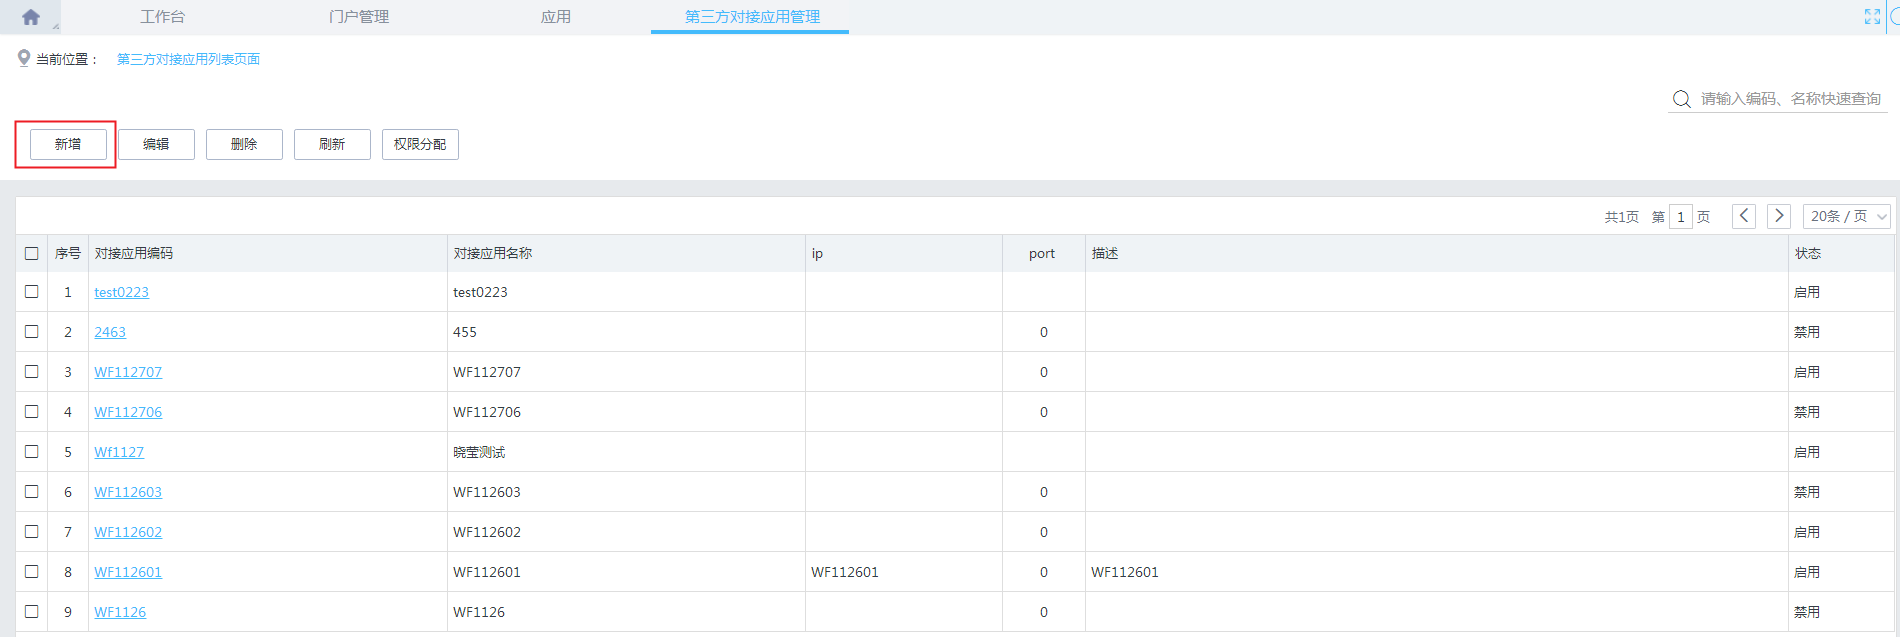
Task: Focus the quick search input field
Action: 1790,99
